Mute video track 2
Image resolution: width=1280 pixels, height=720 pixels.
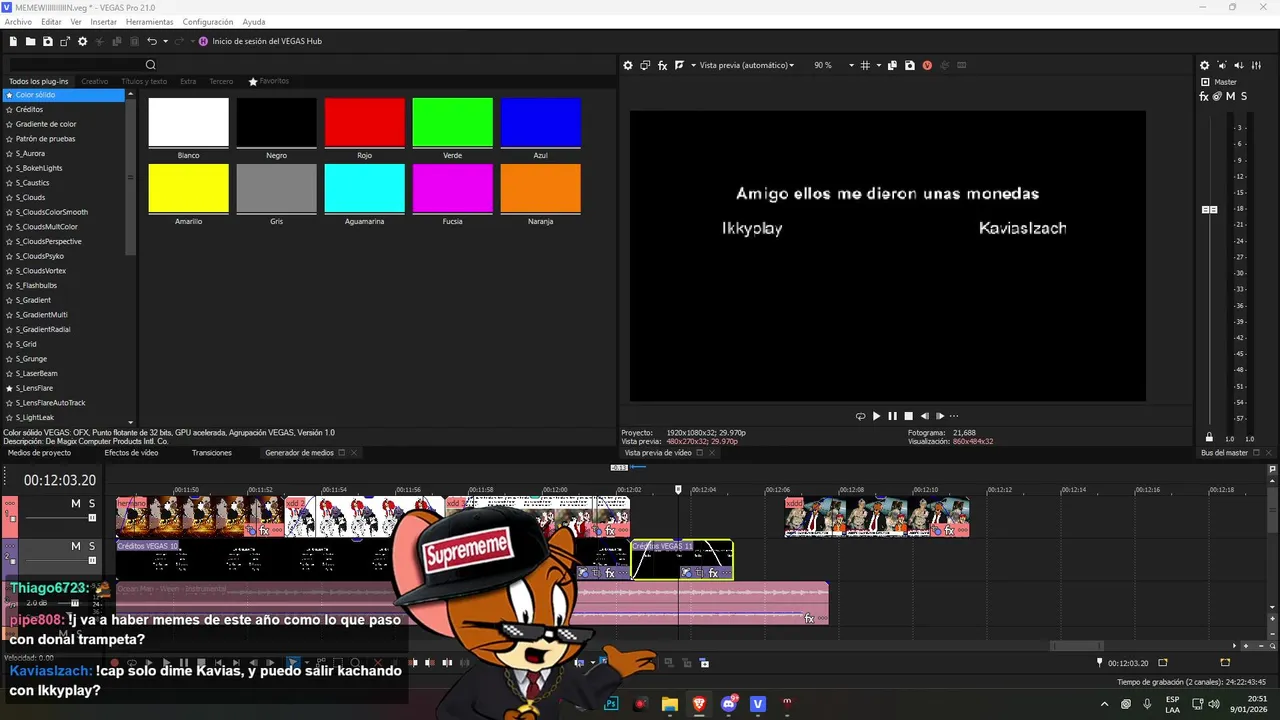75,546
